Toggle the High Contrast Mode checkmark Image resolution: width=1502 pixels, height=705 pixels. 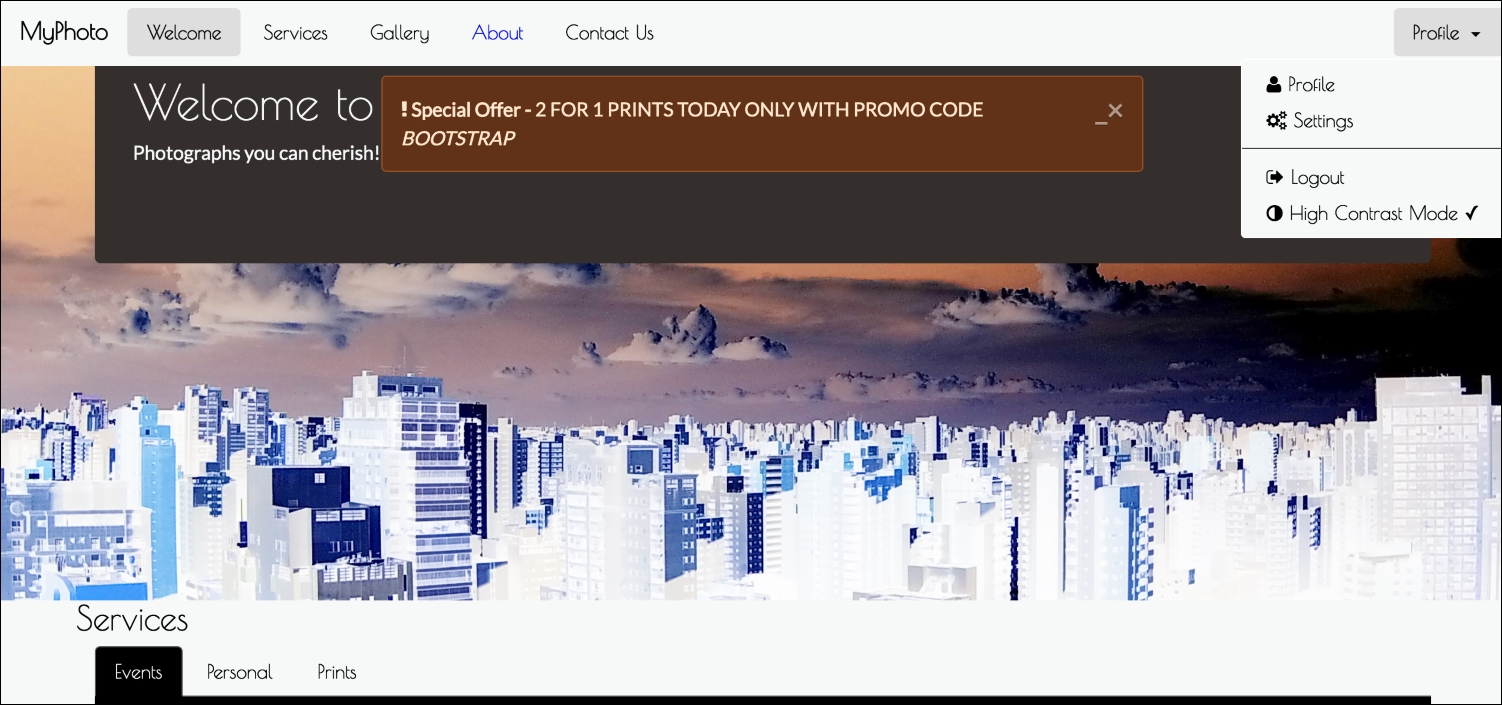(1472, 213)
